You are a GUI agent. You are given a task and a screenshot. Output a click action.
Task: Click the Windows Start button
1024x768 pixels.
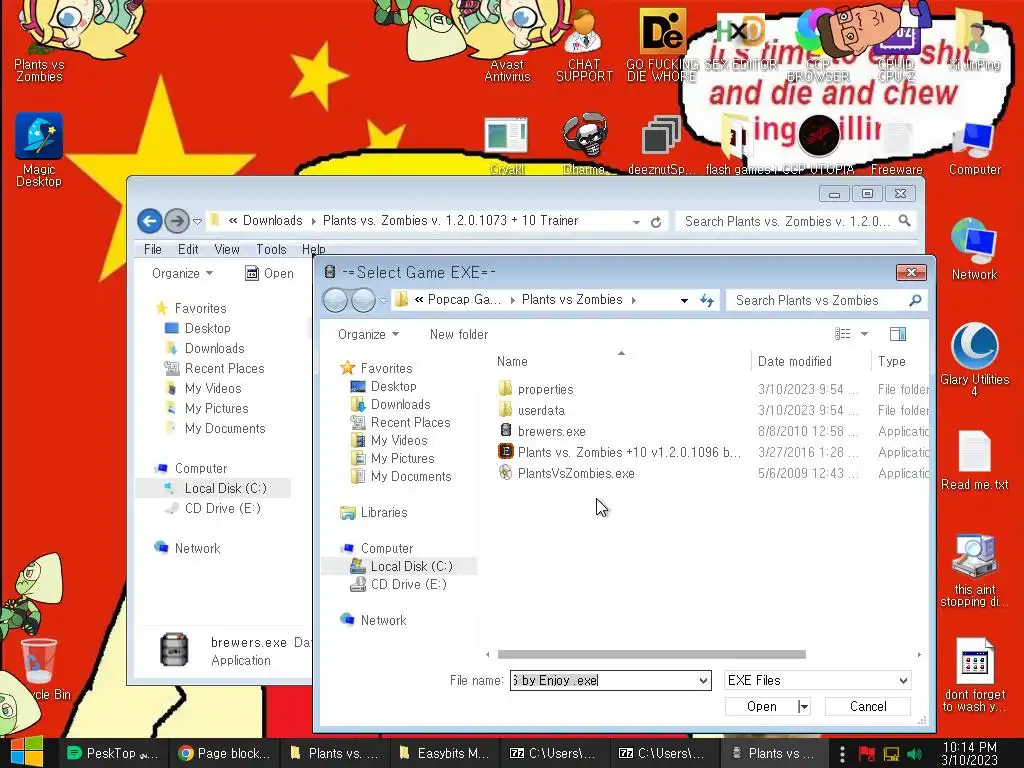pos(27,752)
